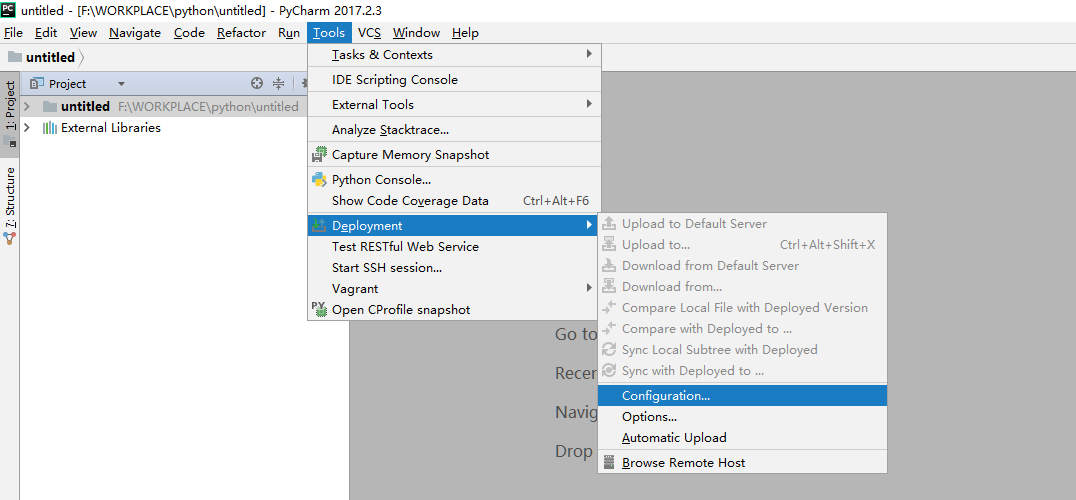Click the Browse Remote Host icon
The image size is (1076, 500).
(x=609, y=462)
